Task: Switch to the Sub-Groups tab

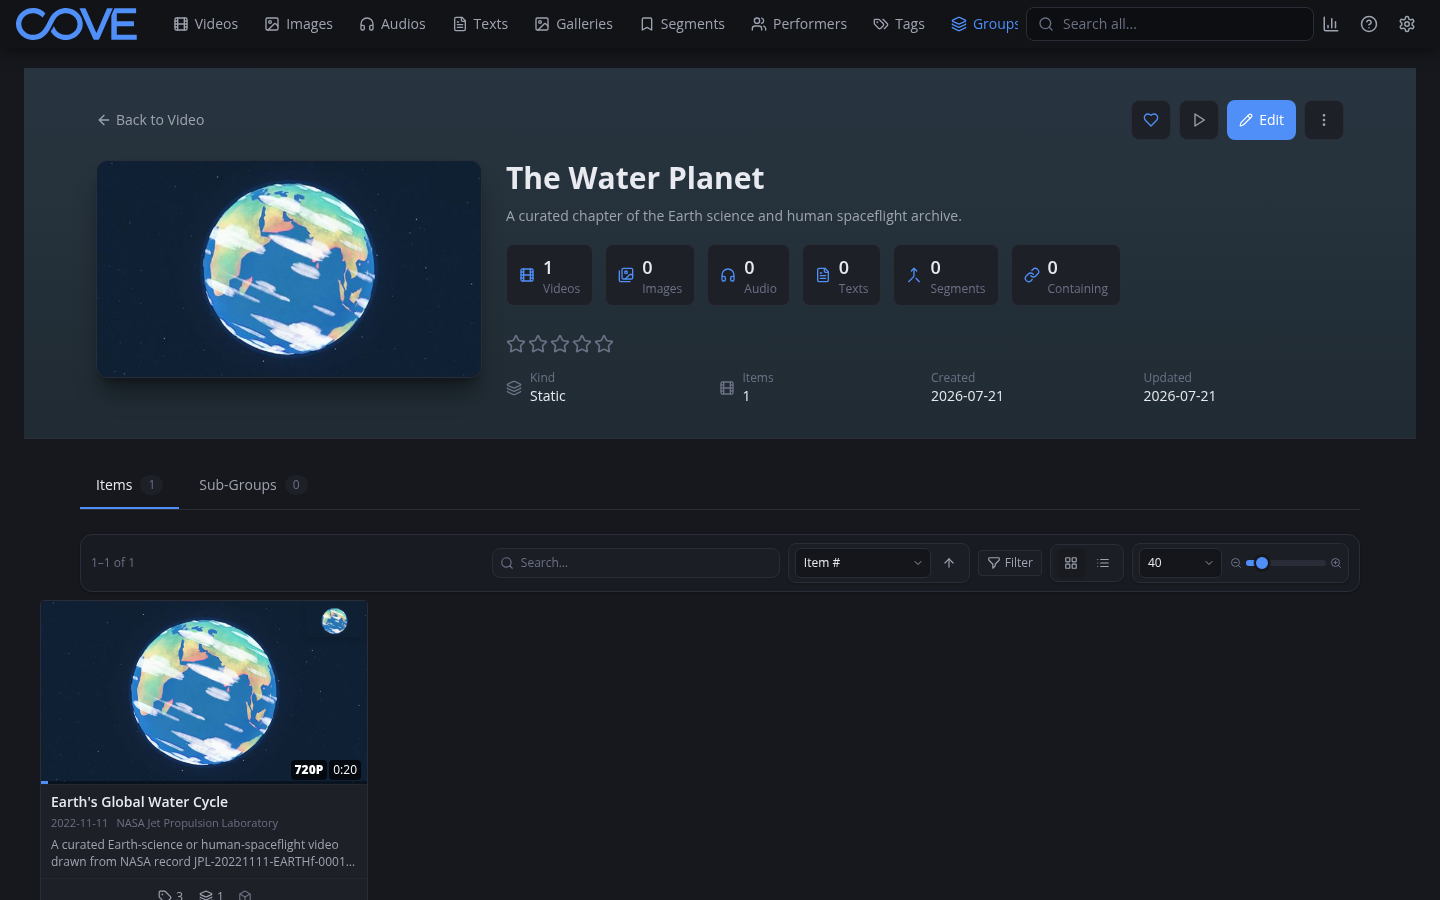Action: coord(252,485)
